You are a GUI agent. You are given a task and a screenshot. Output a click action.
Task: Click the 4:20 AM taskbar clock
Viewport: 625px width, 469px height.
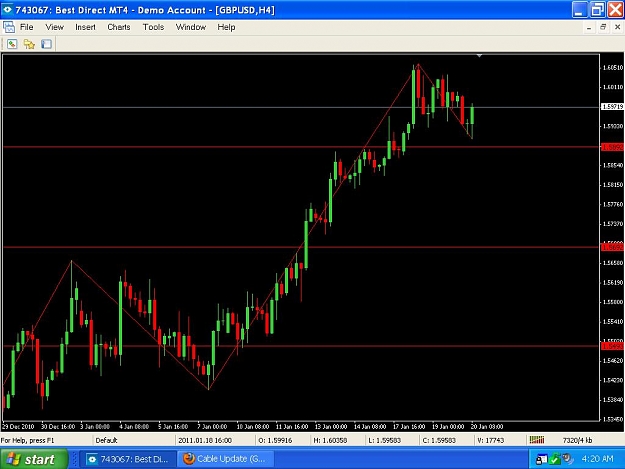pos(597,459)
